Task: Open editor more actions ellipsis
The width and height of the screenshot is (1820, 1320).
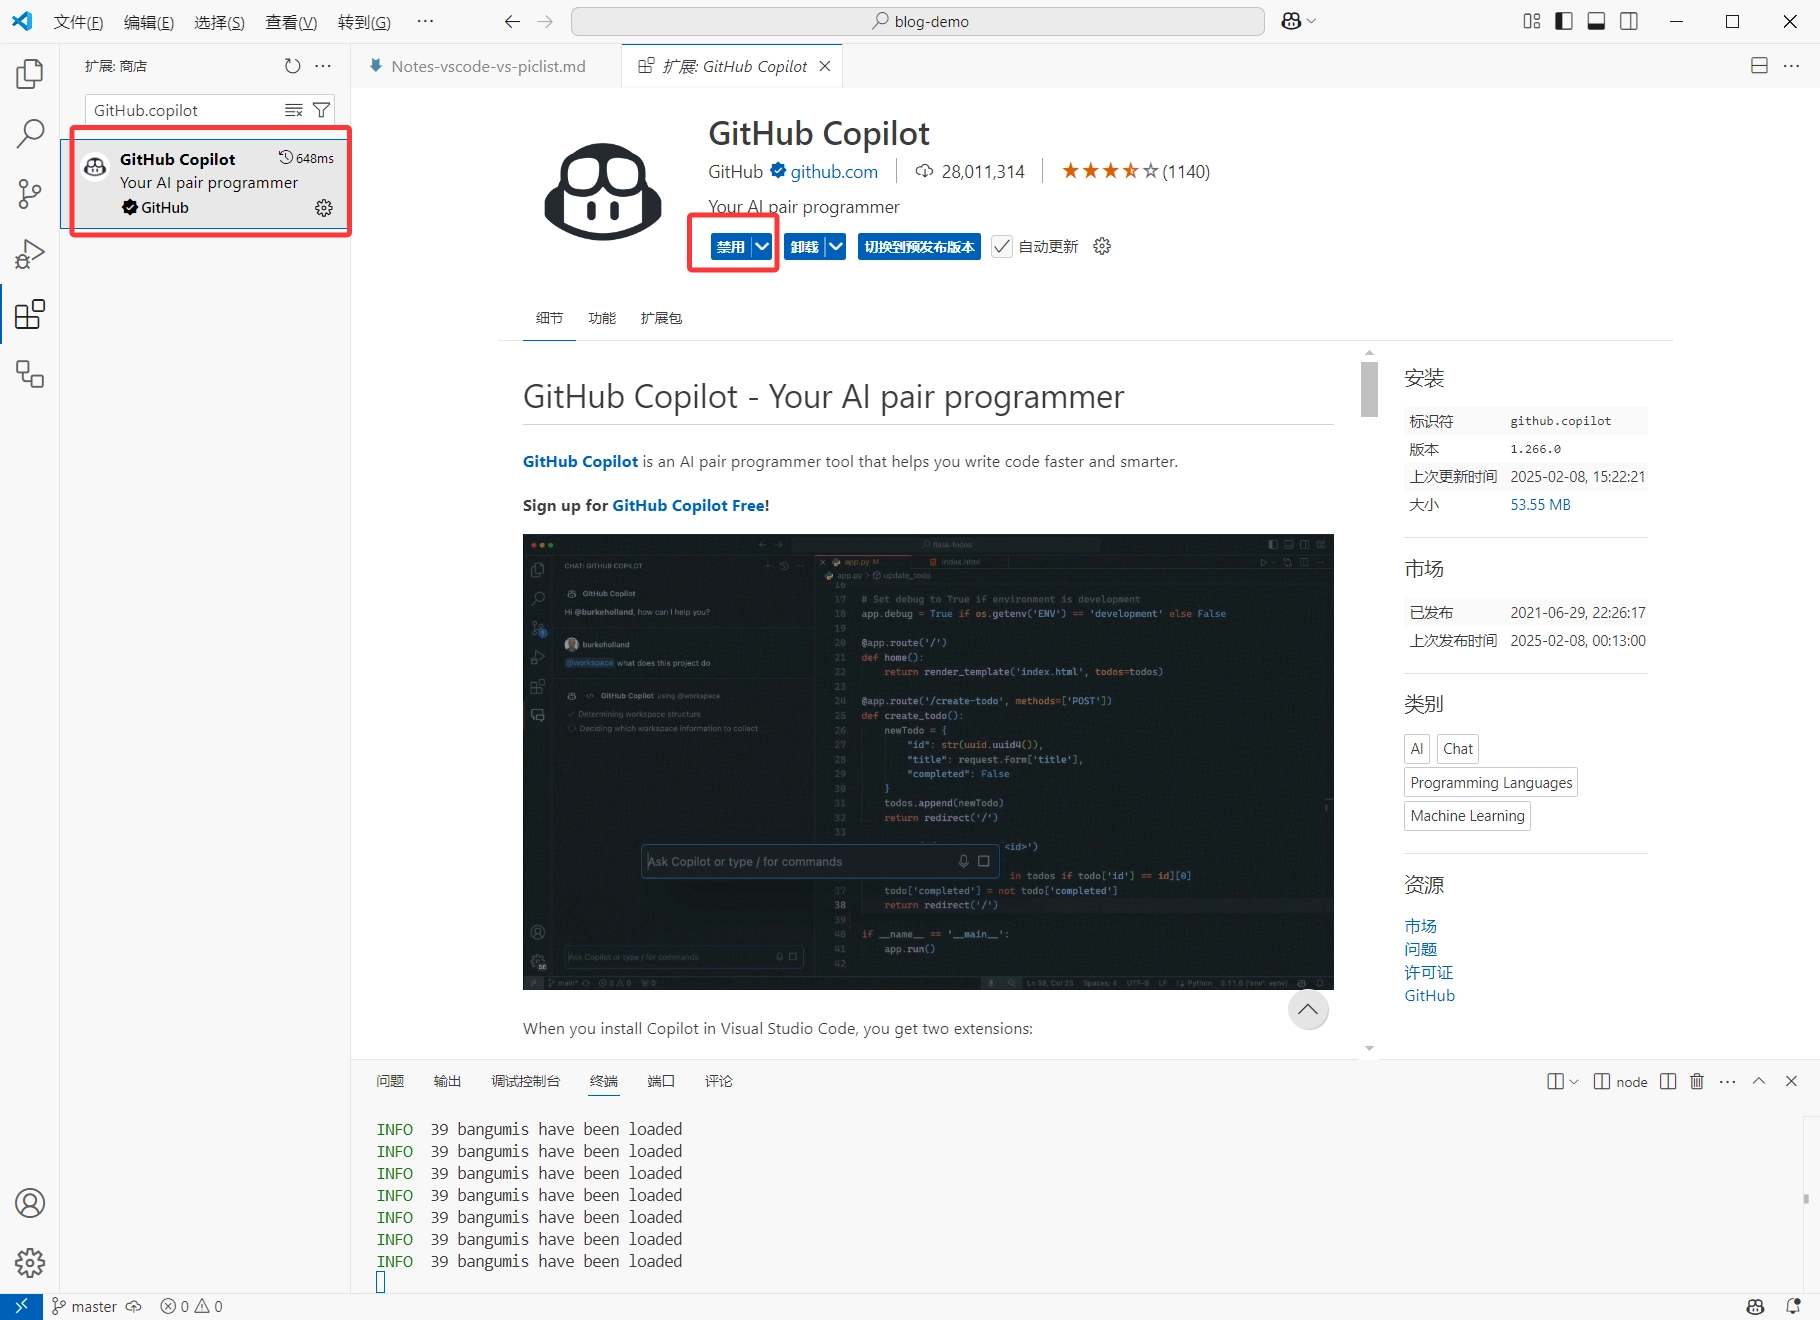Action: [x=1791, y=66]
